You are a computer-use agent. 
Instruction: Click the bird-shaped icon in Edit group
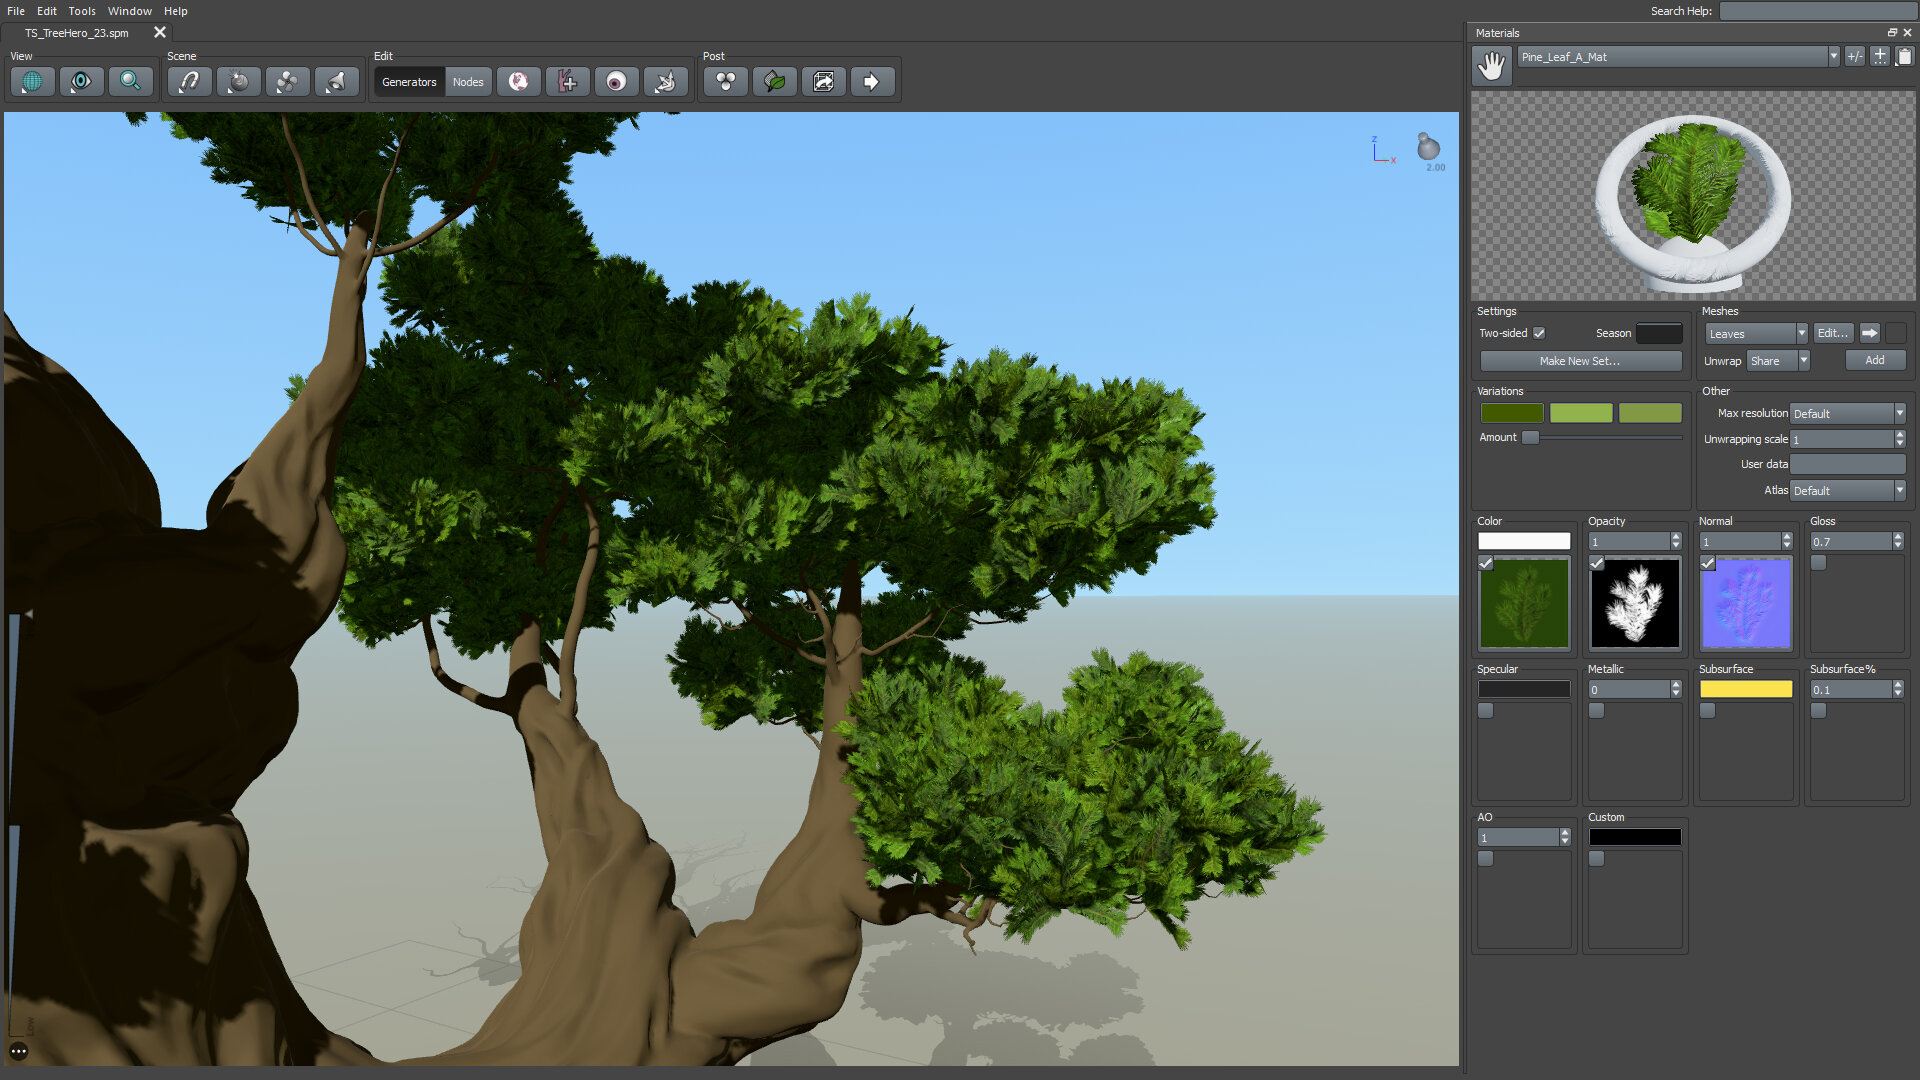[x=665, y=82]
